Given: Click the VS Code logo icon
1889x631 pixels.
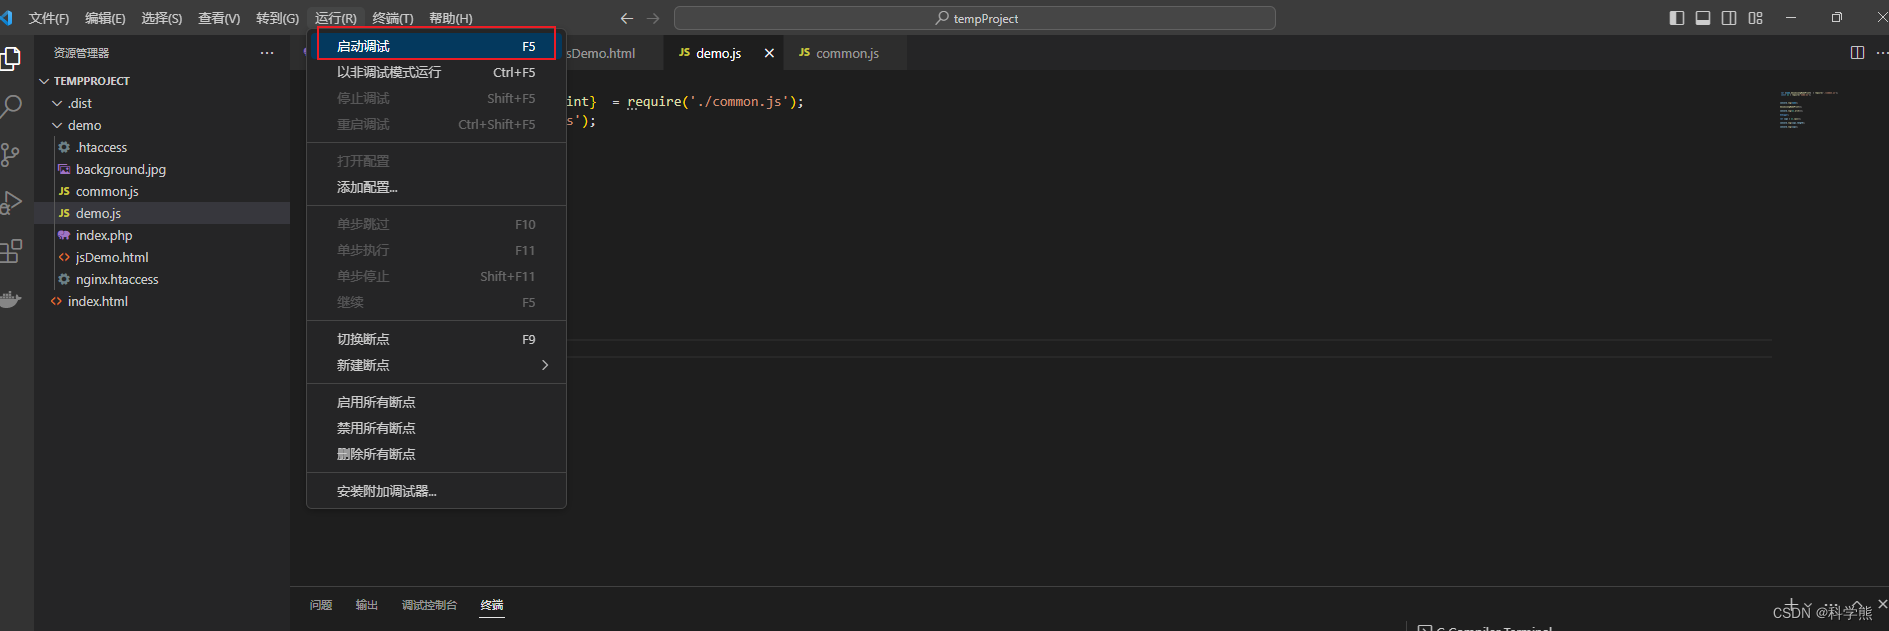Looking at the screenshot, I should click(x=7, y=18).
